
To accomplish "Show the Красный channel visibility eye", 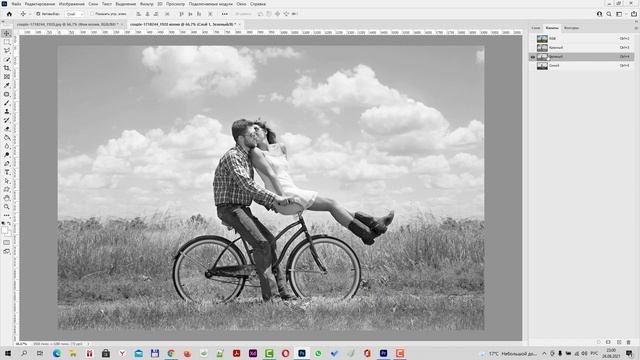I will (532, 48).
